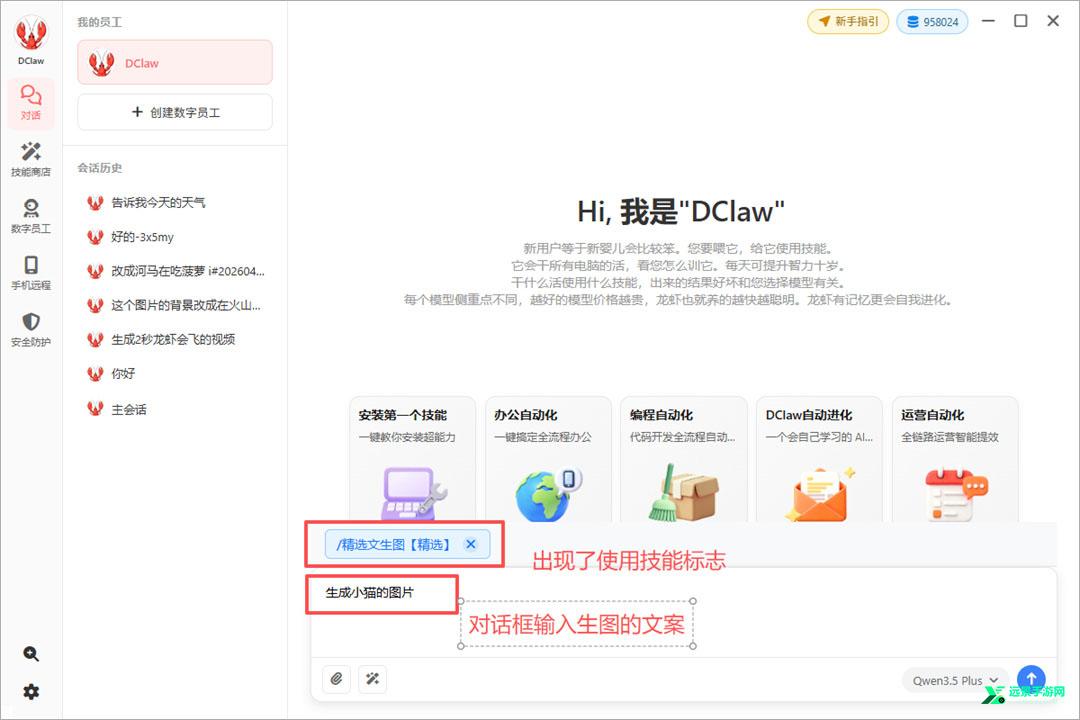
Task: Click the paperclip attachment icon
Action: click(x=336, y=679)
